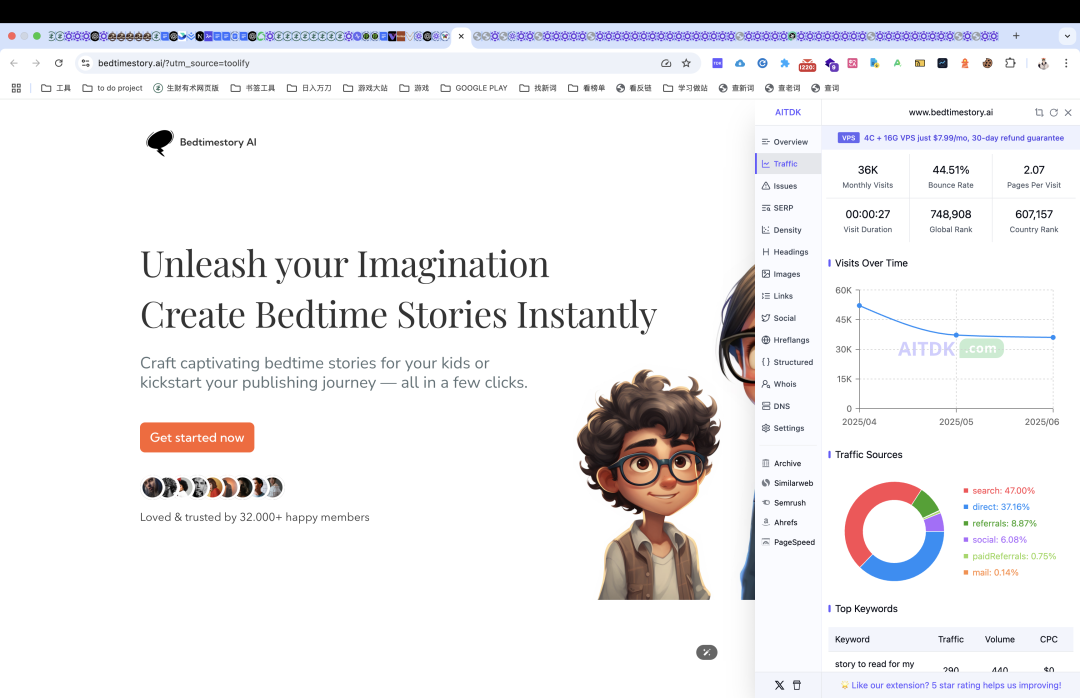Click the Get started now button

(197, 438)
